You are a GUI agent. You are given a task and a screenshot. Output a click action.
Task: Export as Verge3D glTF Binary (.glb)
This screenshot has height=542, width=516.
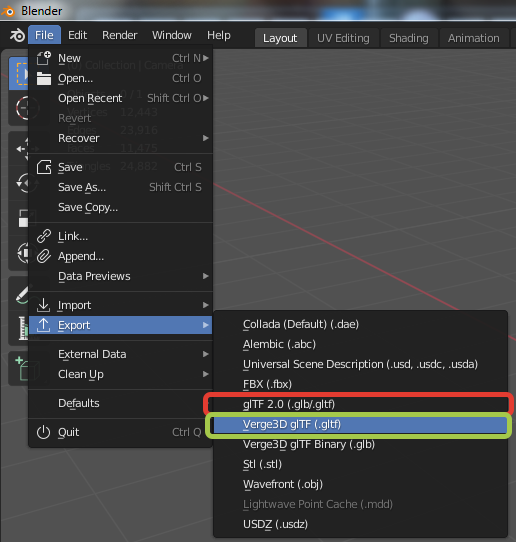tap(360, 444)
